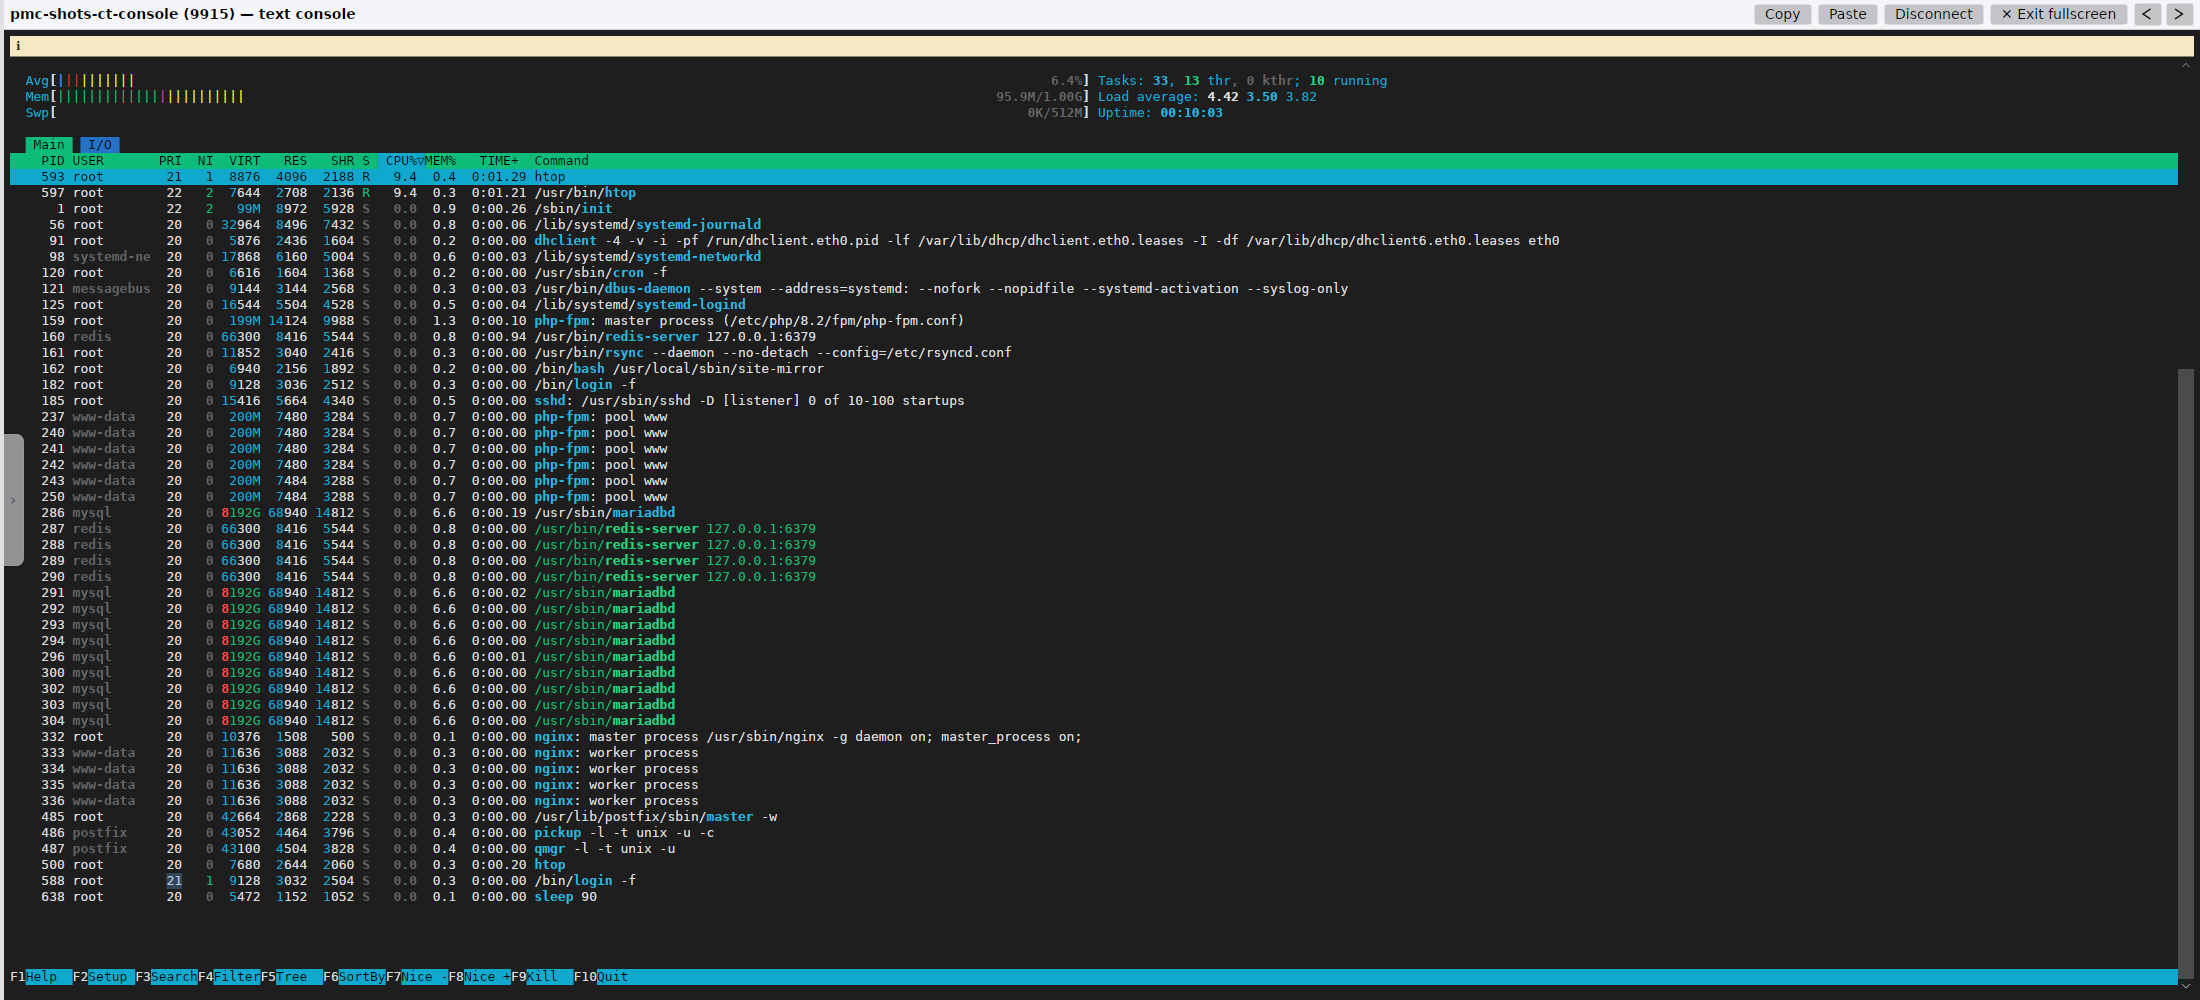Click the scrollbar up arrow at top right
The height and width of the screenshot is (1000, 2200).
click(2186, 65)
